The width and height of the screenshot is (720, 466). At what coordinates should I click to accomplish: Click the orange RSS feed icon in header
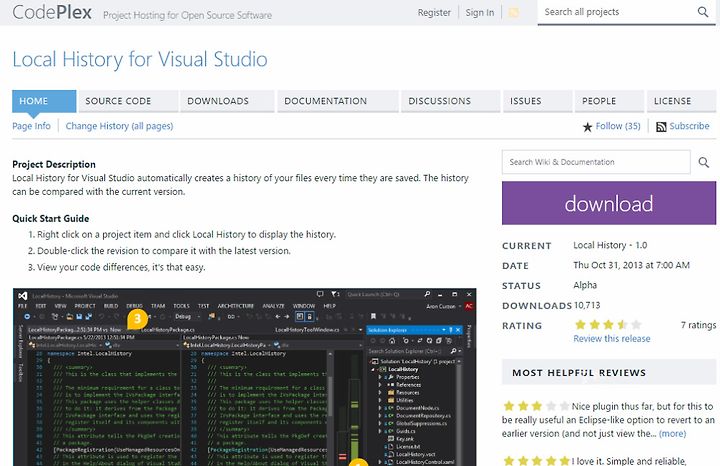(514, 13)
